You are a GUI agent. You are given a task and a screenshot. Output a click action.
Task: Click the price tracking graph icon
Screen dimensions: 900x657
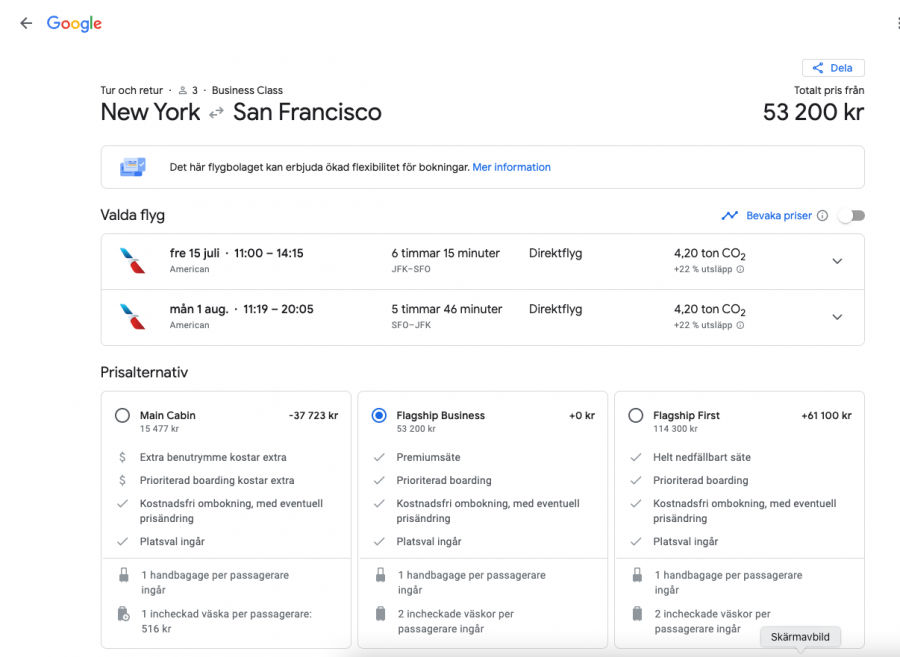click(730, 216)
